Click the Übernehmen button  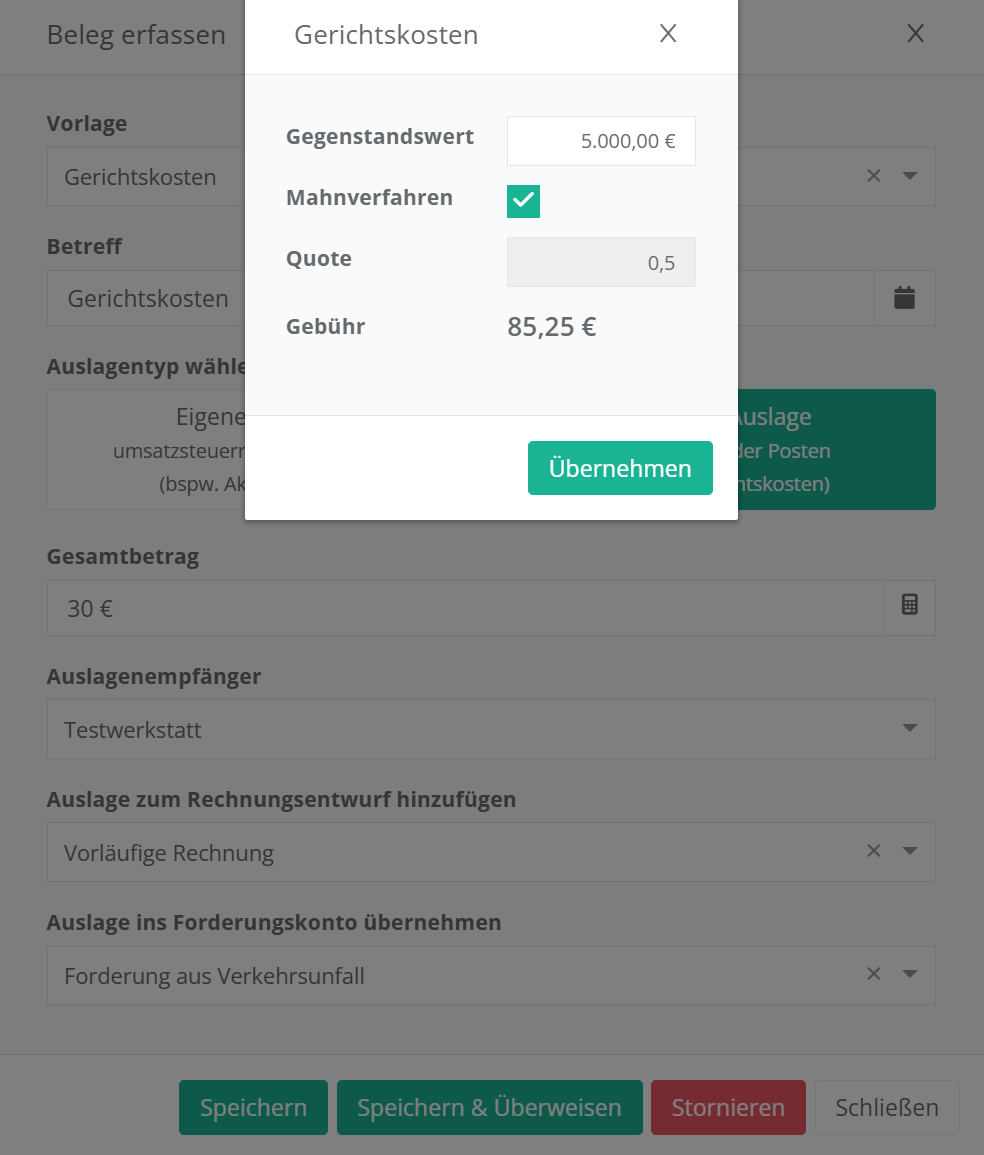[620, 468]
